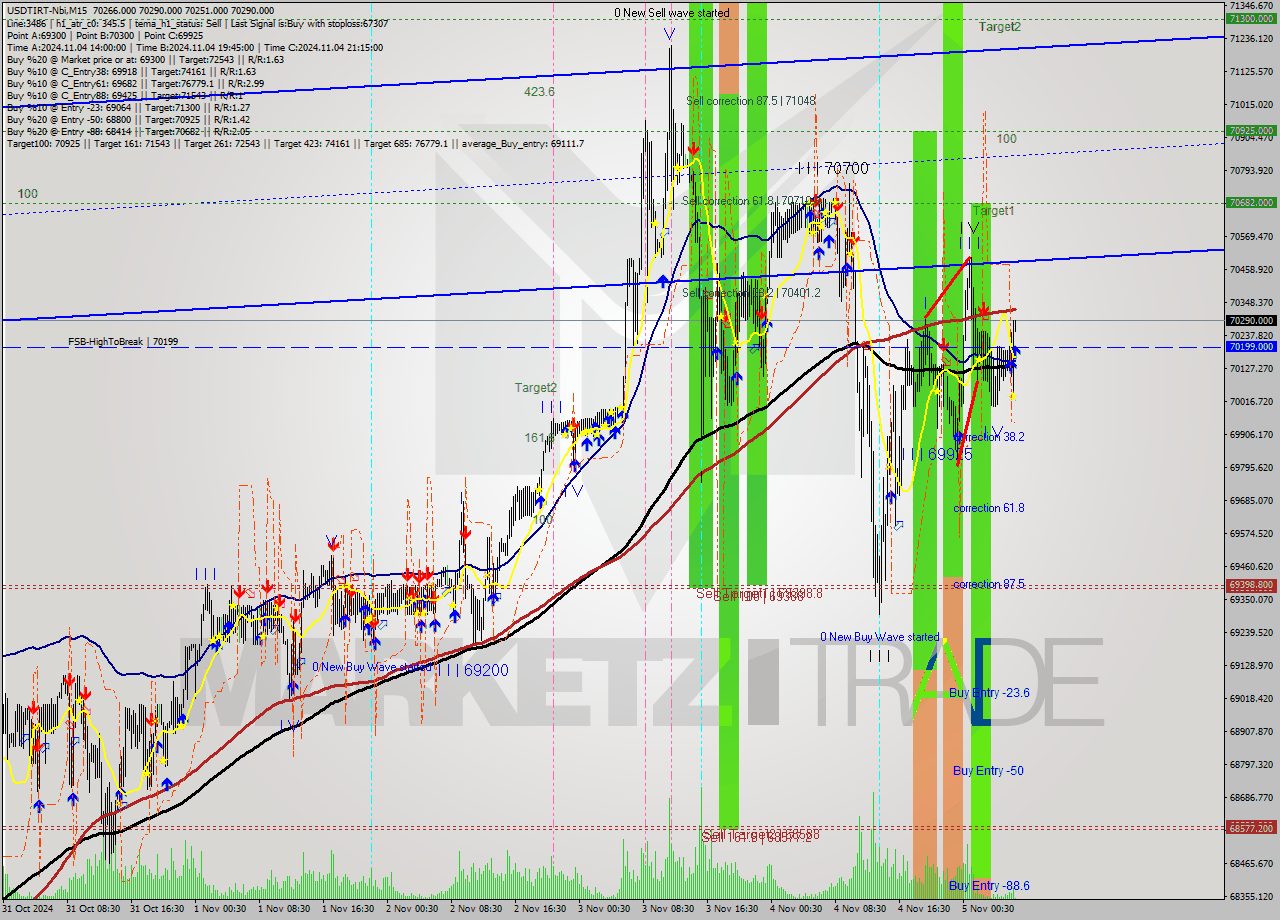Click the '2 Nov 16:30' time label
The image size is (1280, 920).
tap(540, 909)
